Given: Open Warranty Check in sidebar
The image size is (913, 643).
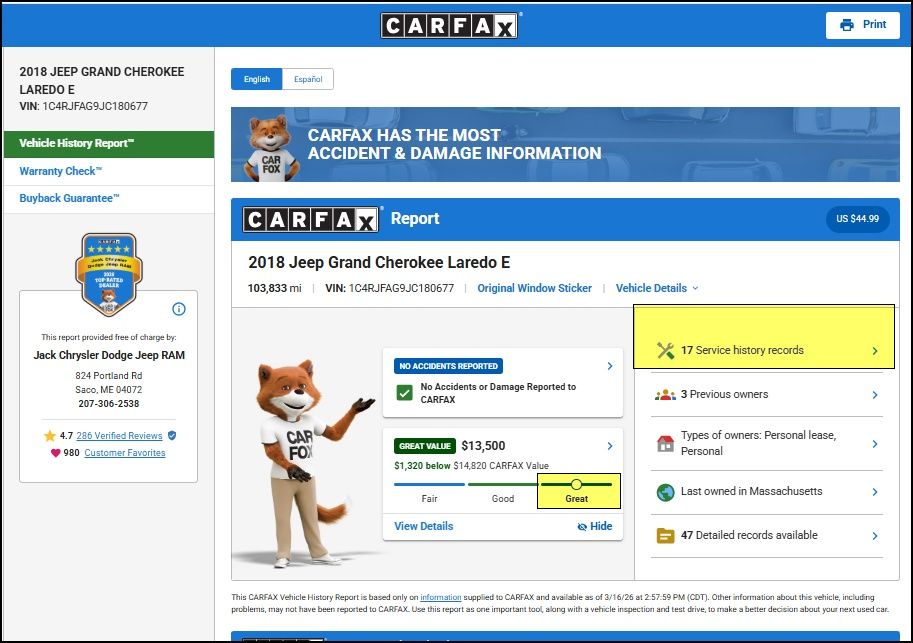Looking at the screenshot, I should (x=60, y=171).
